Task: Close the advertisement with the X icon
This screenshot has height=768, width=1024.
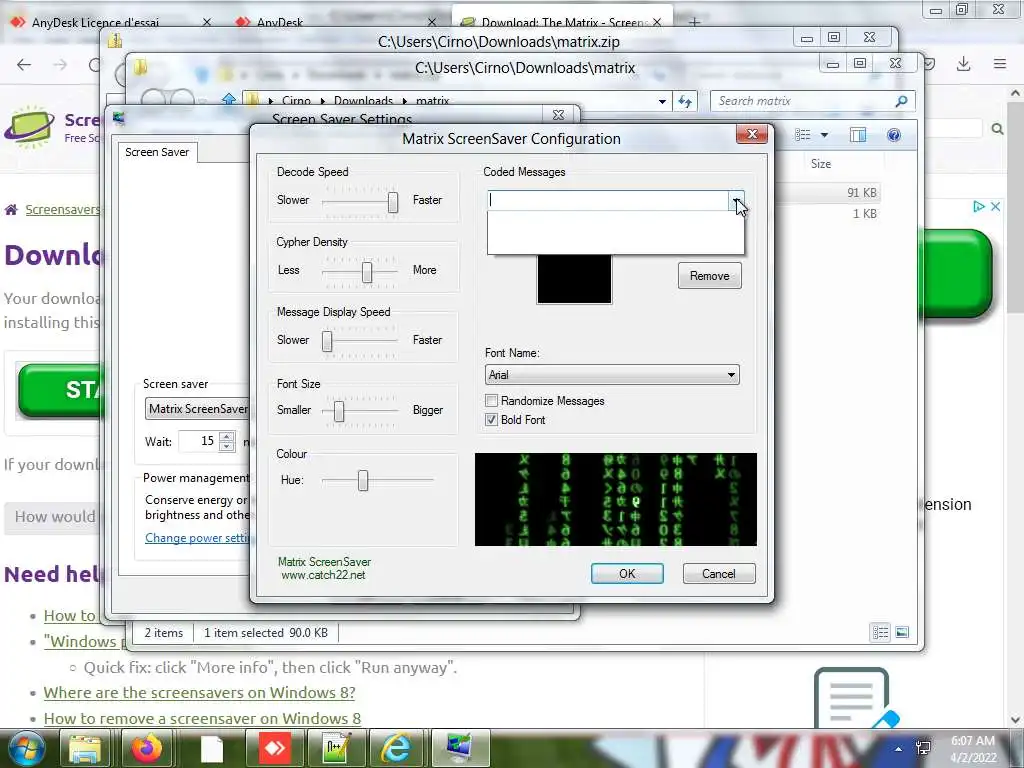Action: pyautogui.click(x=995, y=206)
